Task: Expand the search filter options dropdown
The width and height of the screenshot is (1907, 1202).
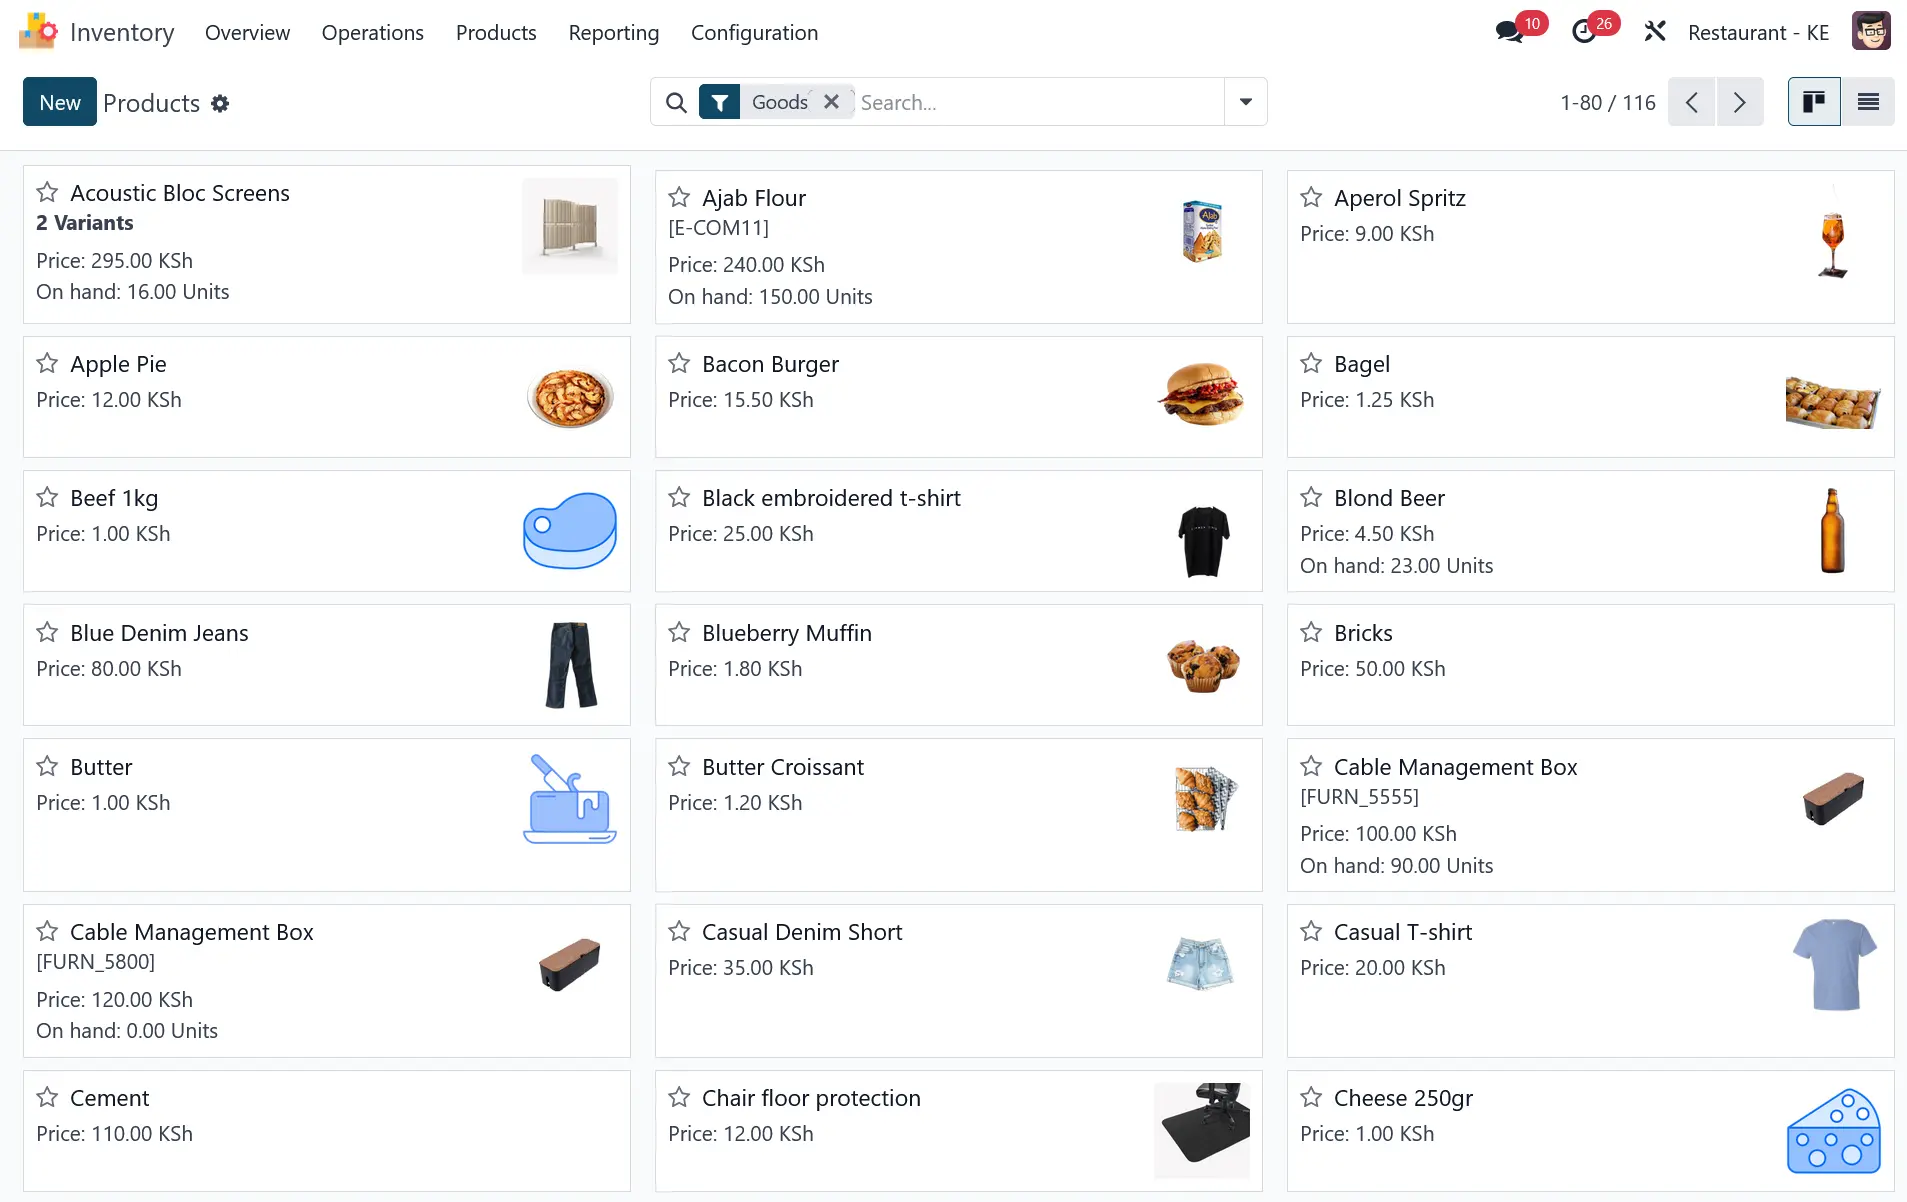Action: point(1246,102)
